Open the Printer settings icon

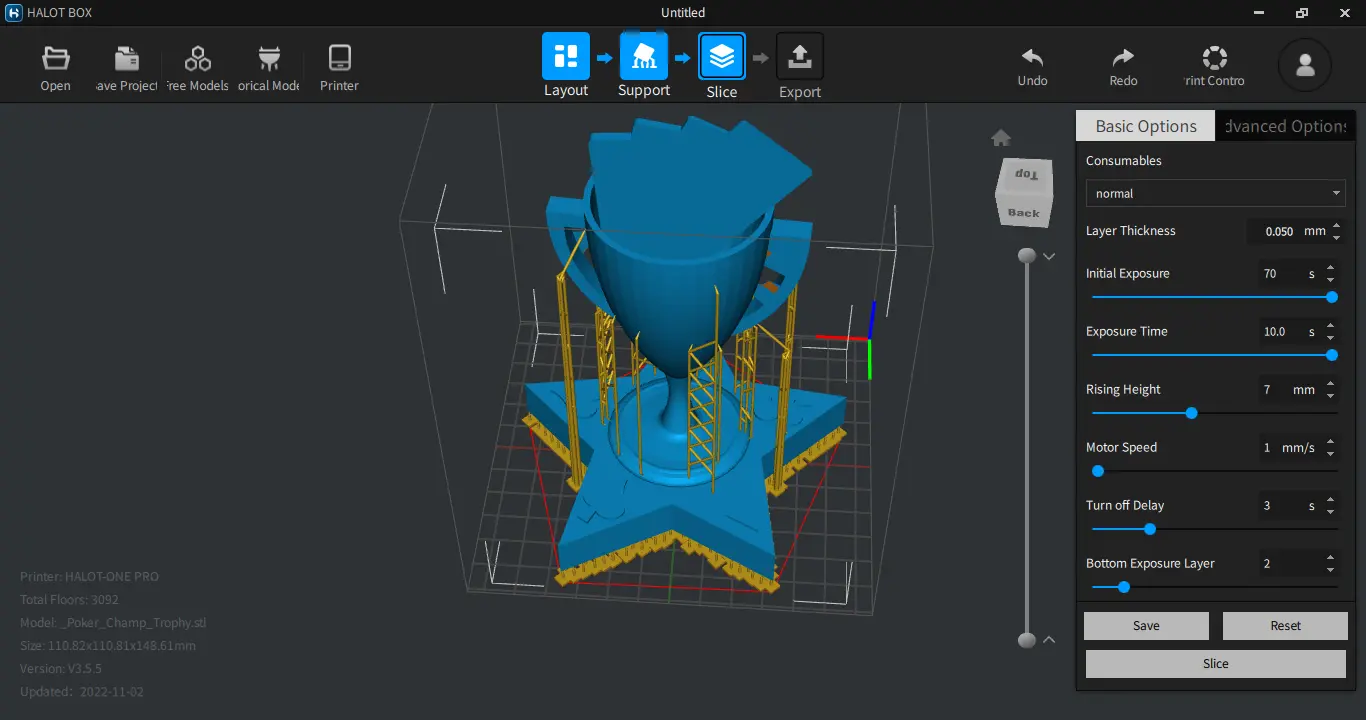tap(340, 58)
